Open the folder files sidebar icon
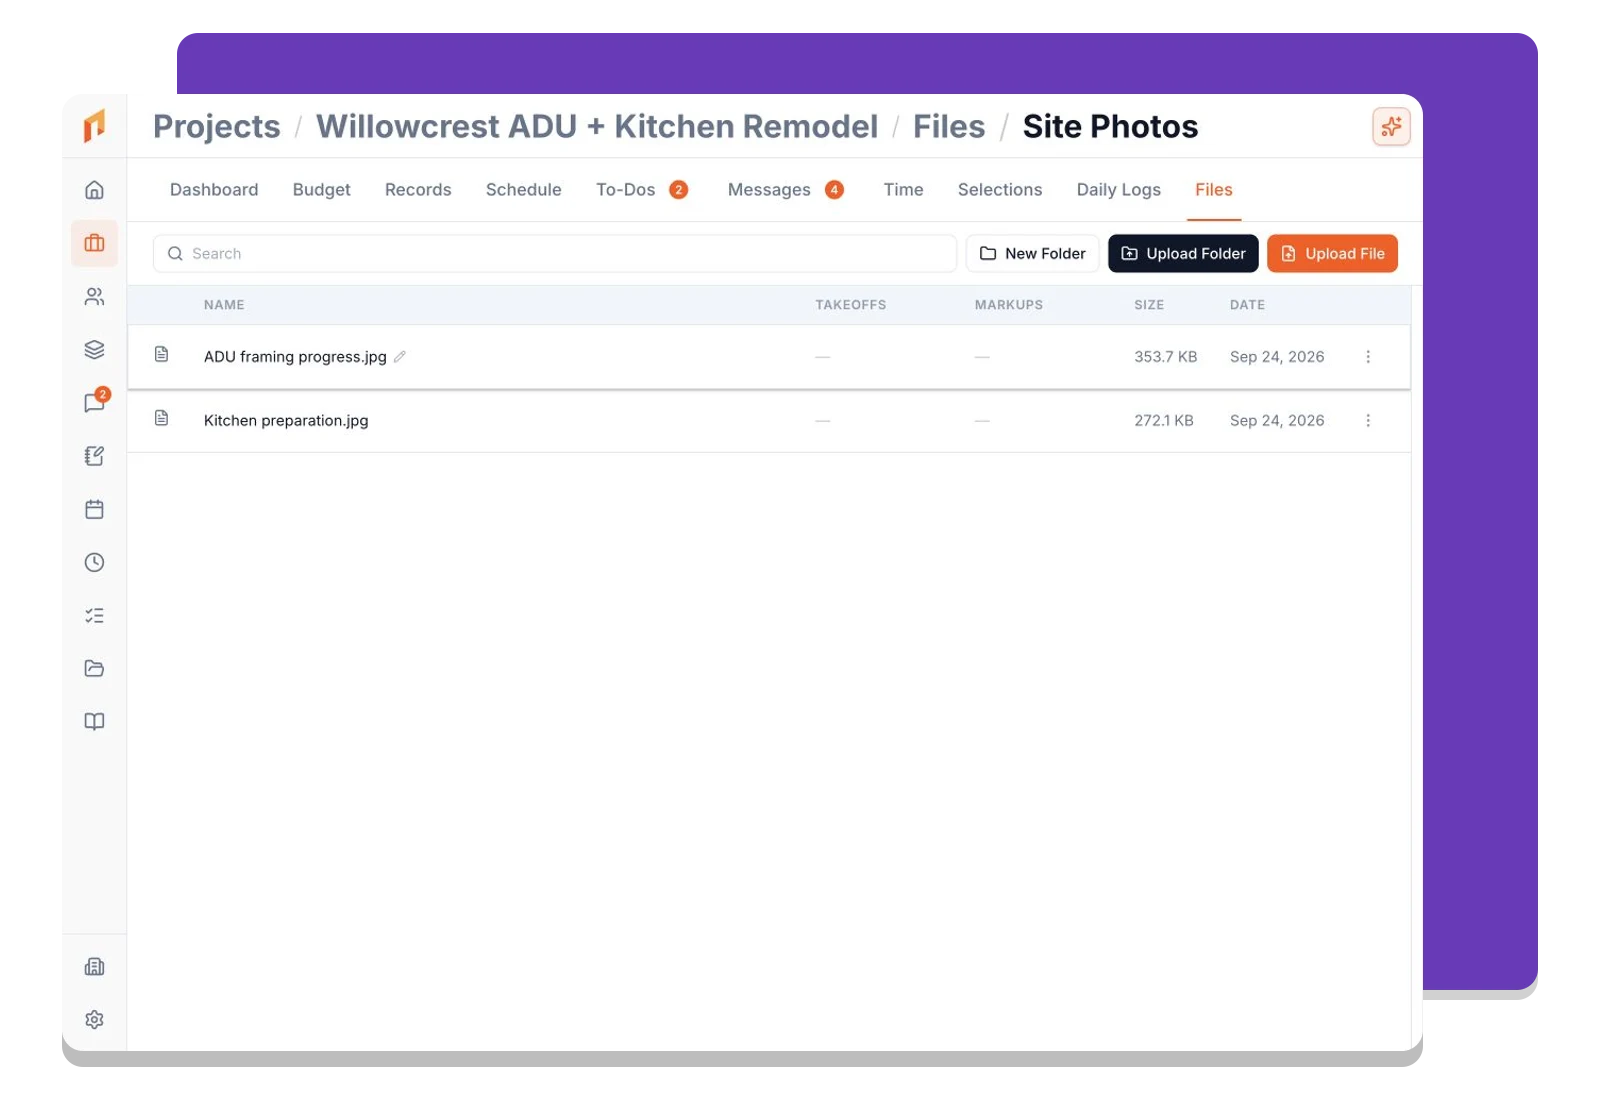 pos(94,668)
